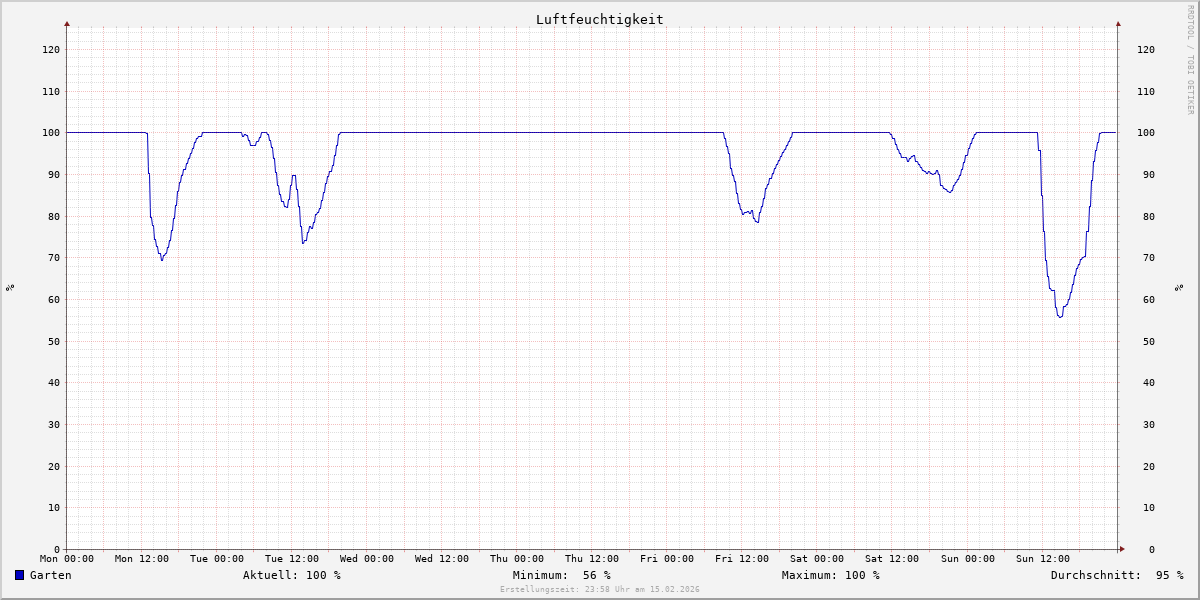Click the percent unit label on left axis
Screen dimensions: 1200x600
coord(10,288)
